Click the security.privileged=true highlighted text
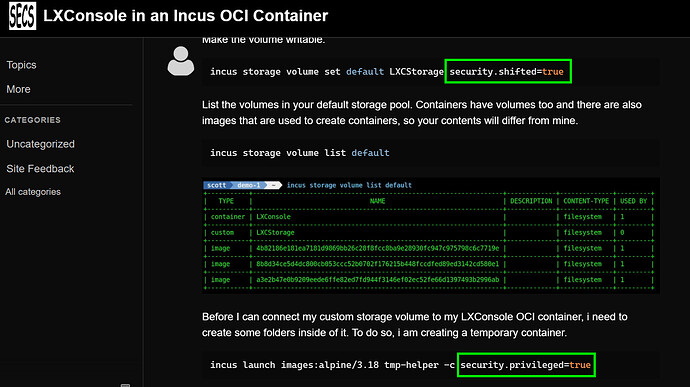Viewport: 690px width, 387px height. pyautogui.click(x=526, y=365)
